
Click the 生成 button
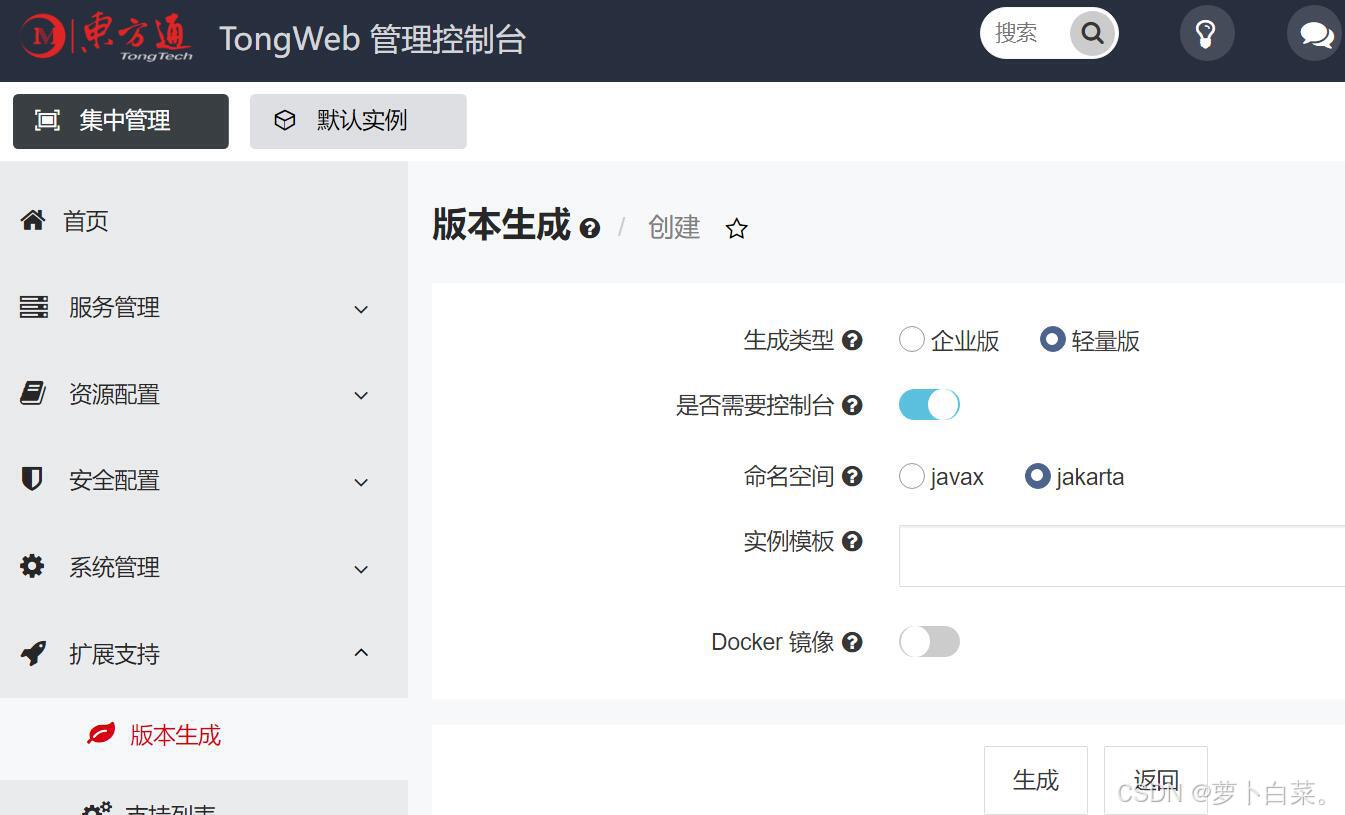click(x=1036, y=780)
